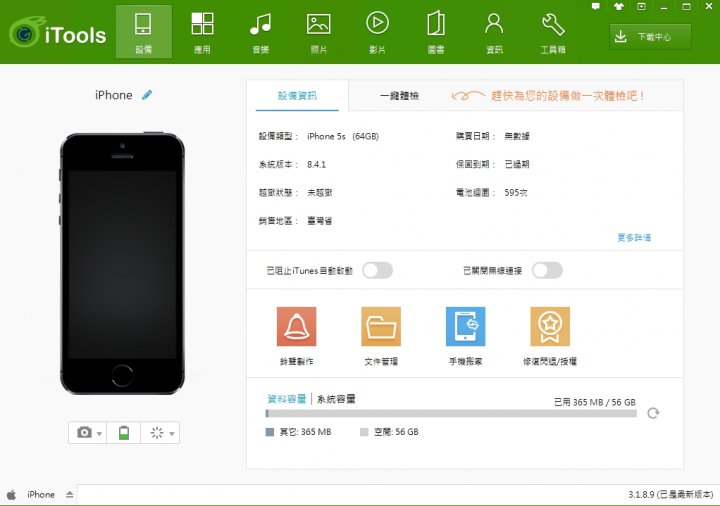
Task: Switch to the 設備資訊 tab
Action: (297, 96)
